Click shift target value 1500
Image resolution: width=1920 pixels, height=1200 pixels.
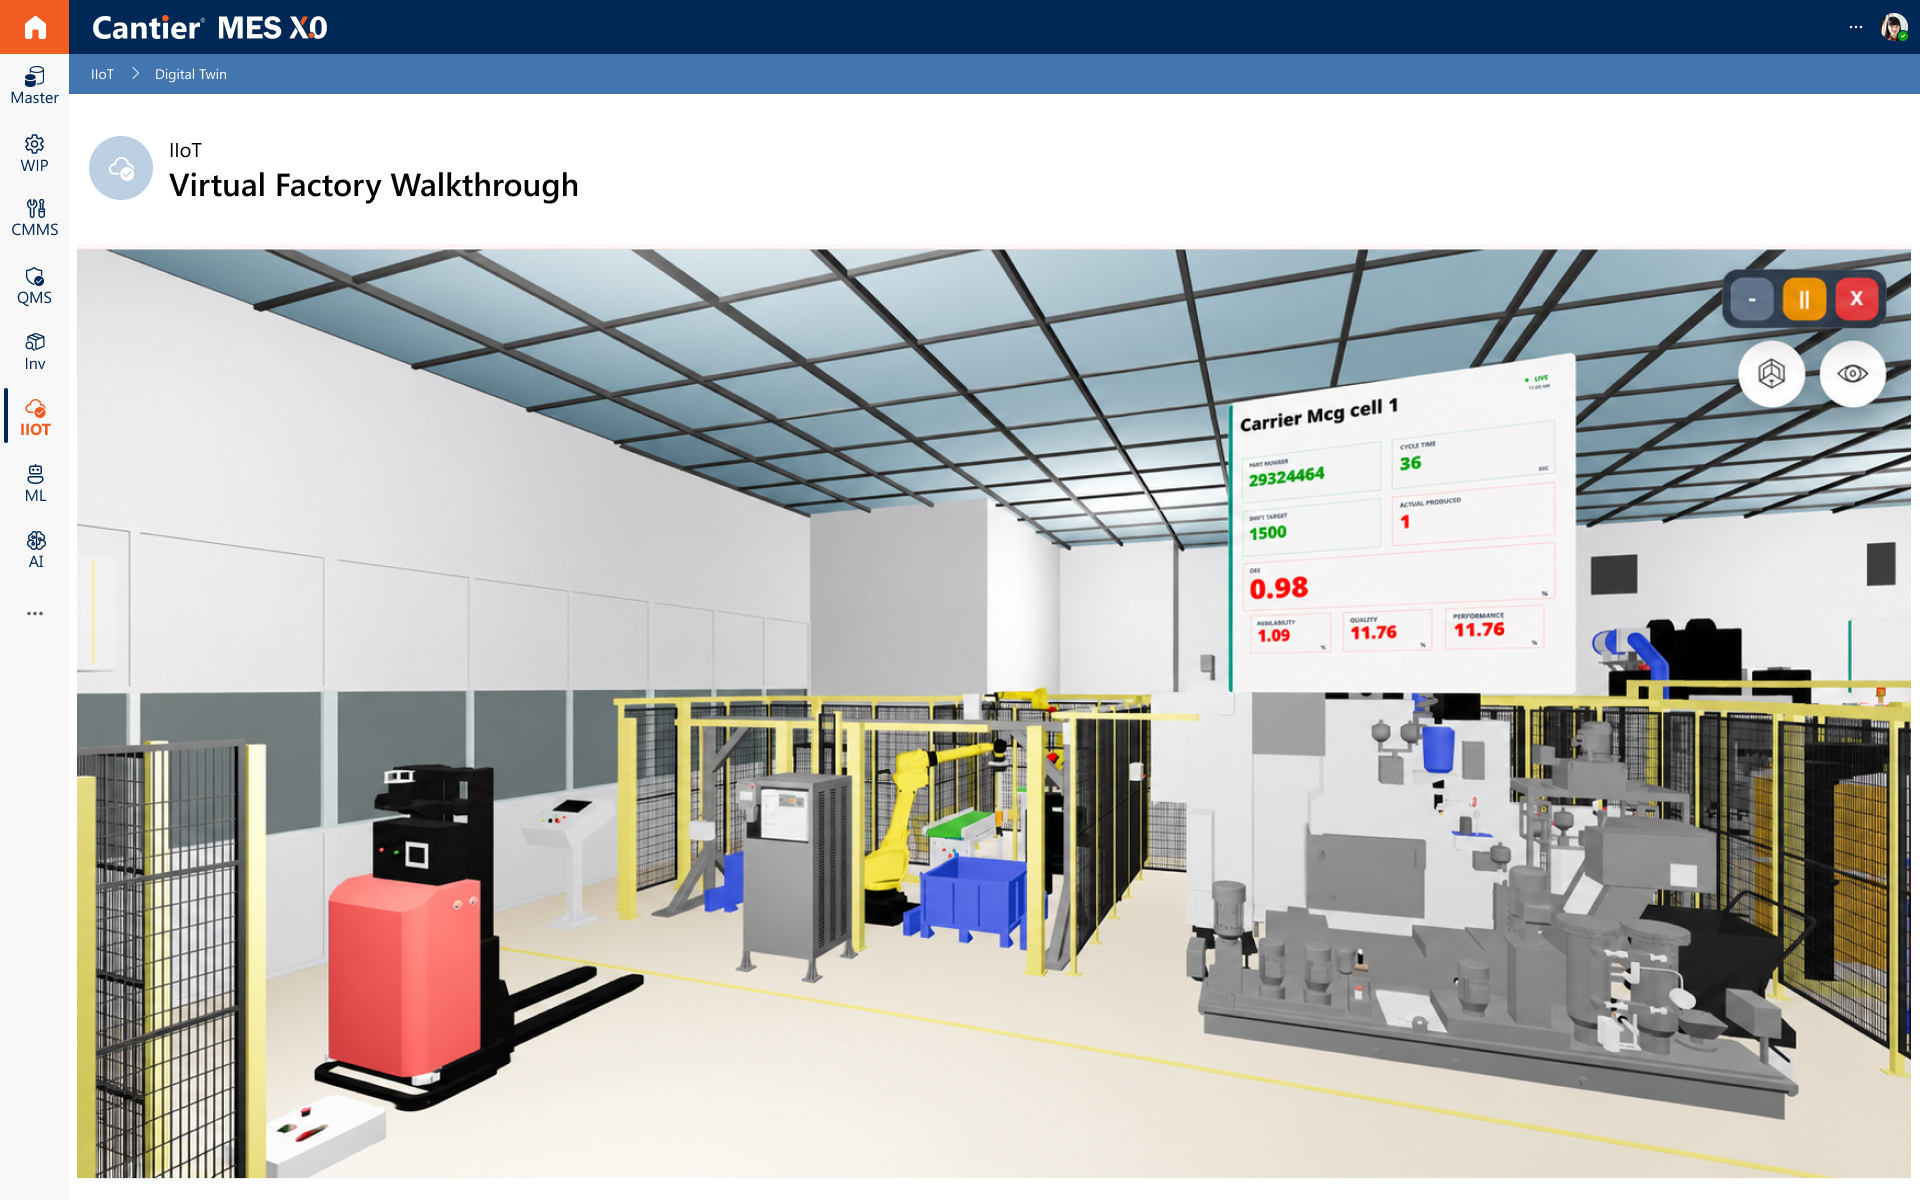pos(1267,533)
